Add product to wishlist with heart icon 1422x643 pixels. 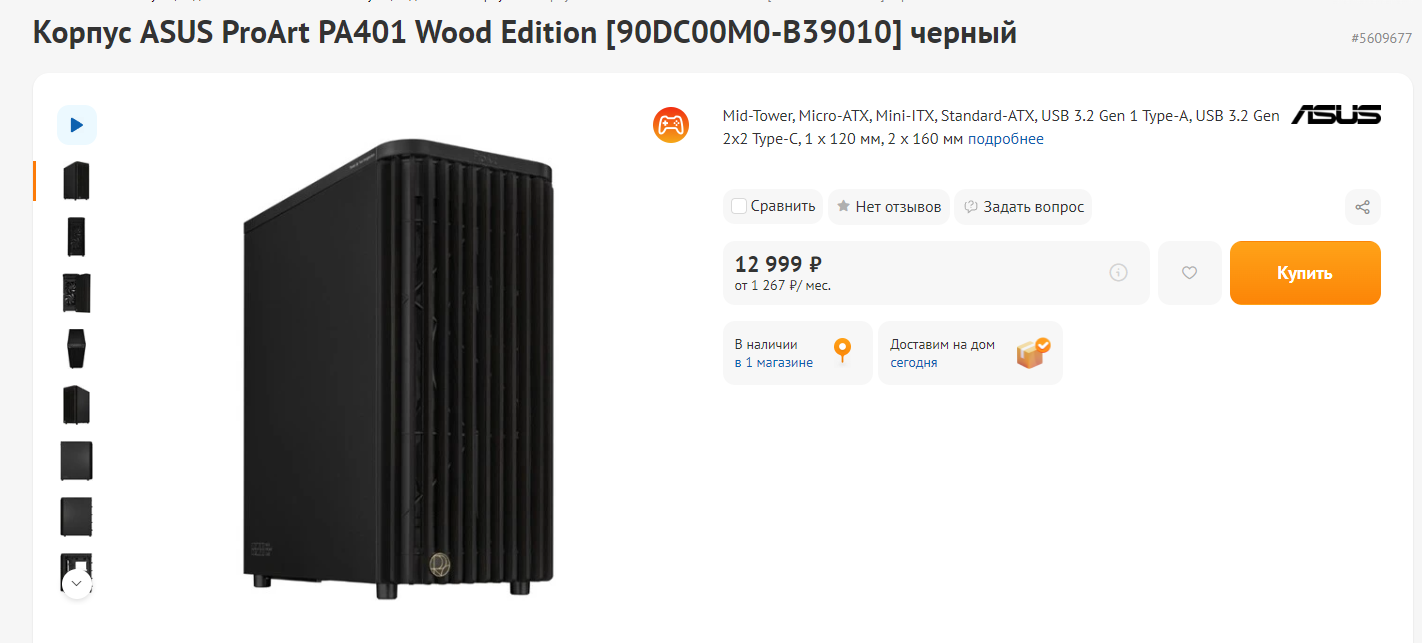click(1189, 272)
